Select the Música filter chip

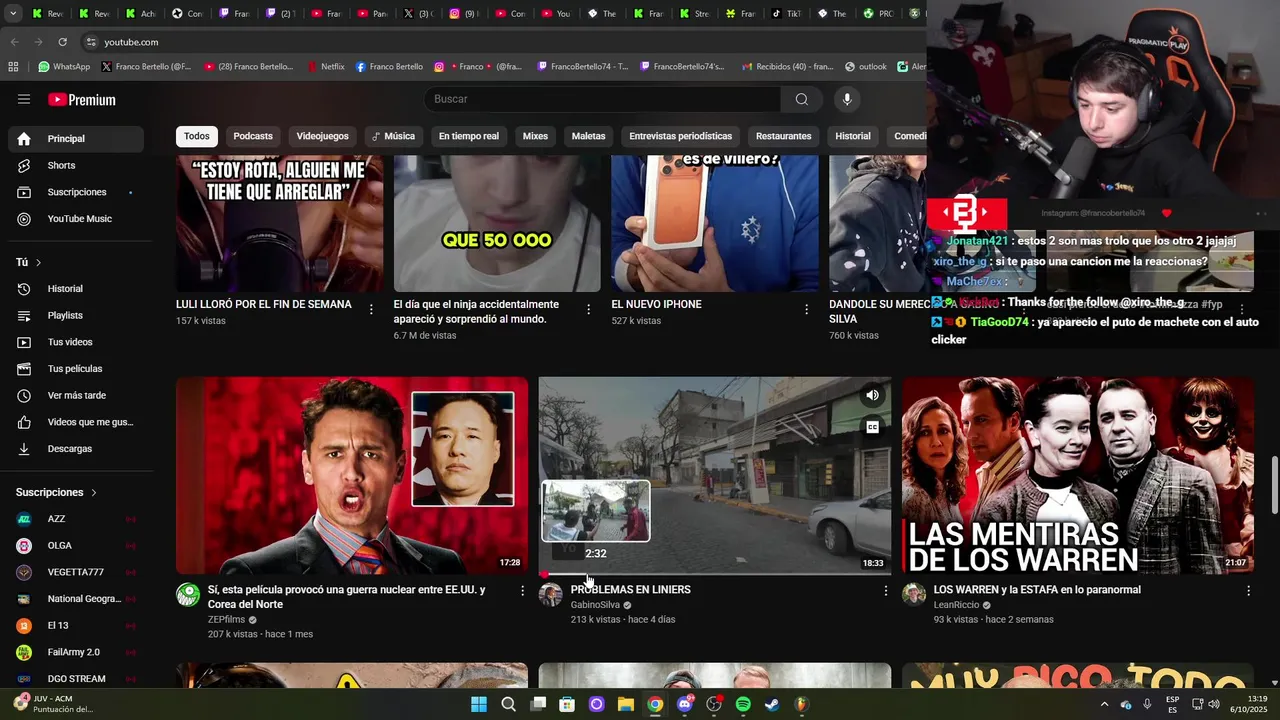[393, 136]
